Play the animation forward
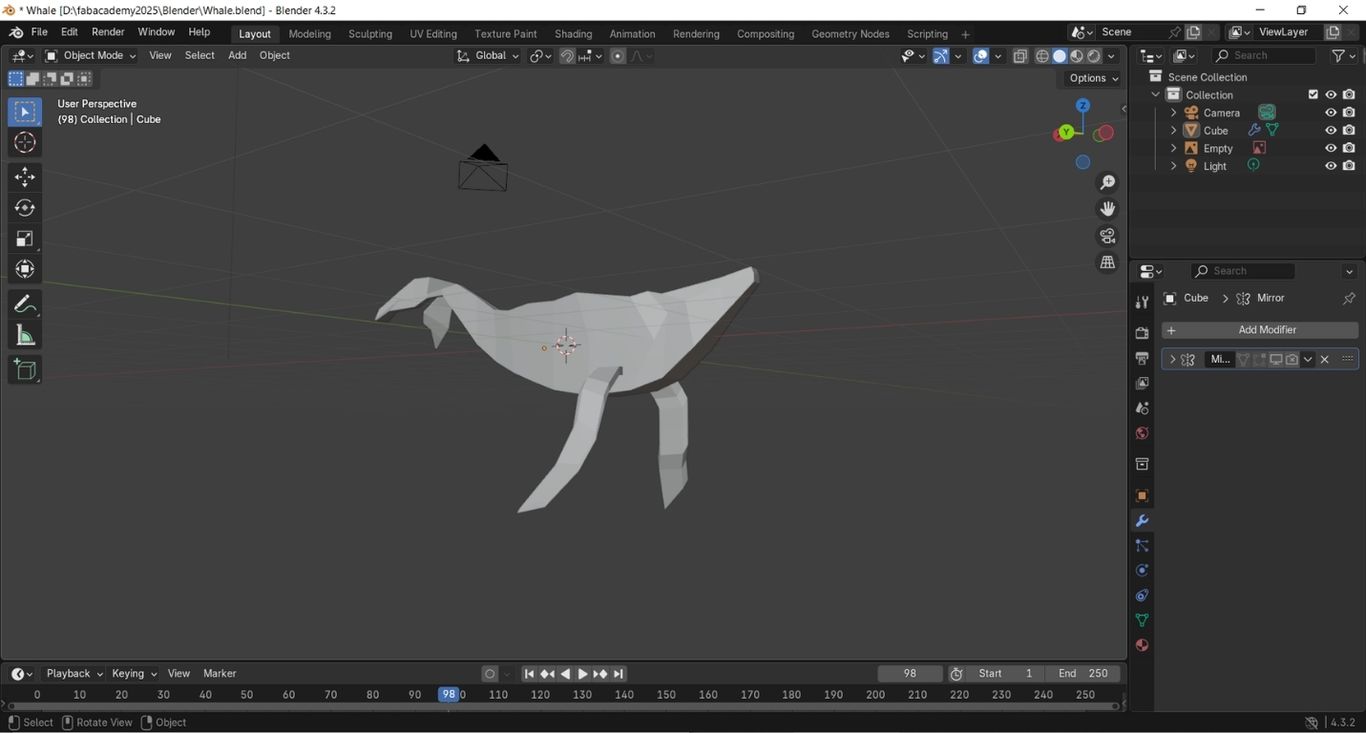 tap(583, 674)
